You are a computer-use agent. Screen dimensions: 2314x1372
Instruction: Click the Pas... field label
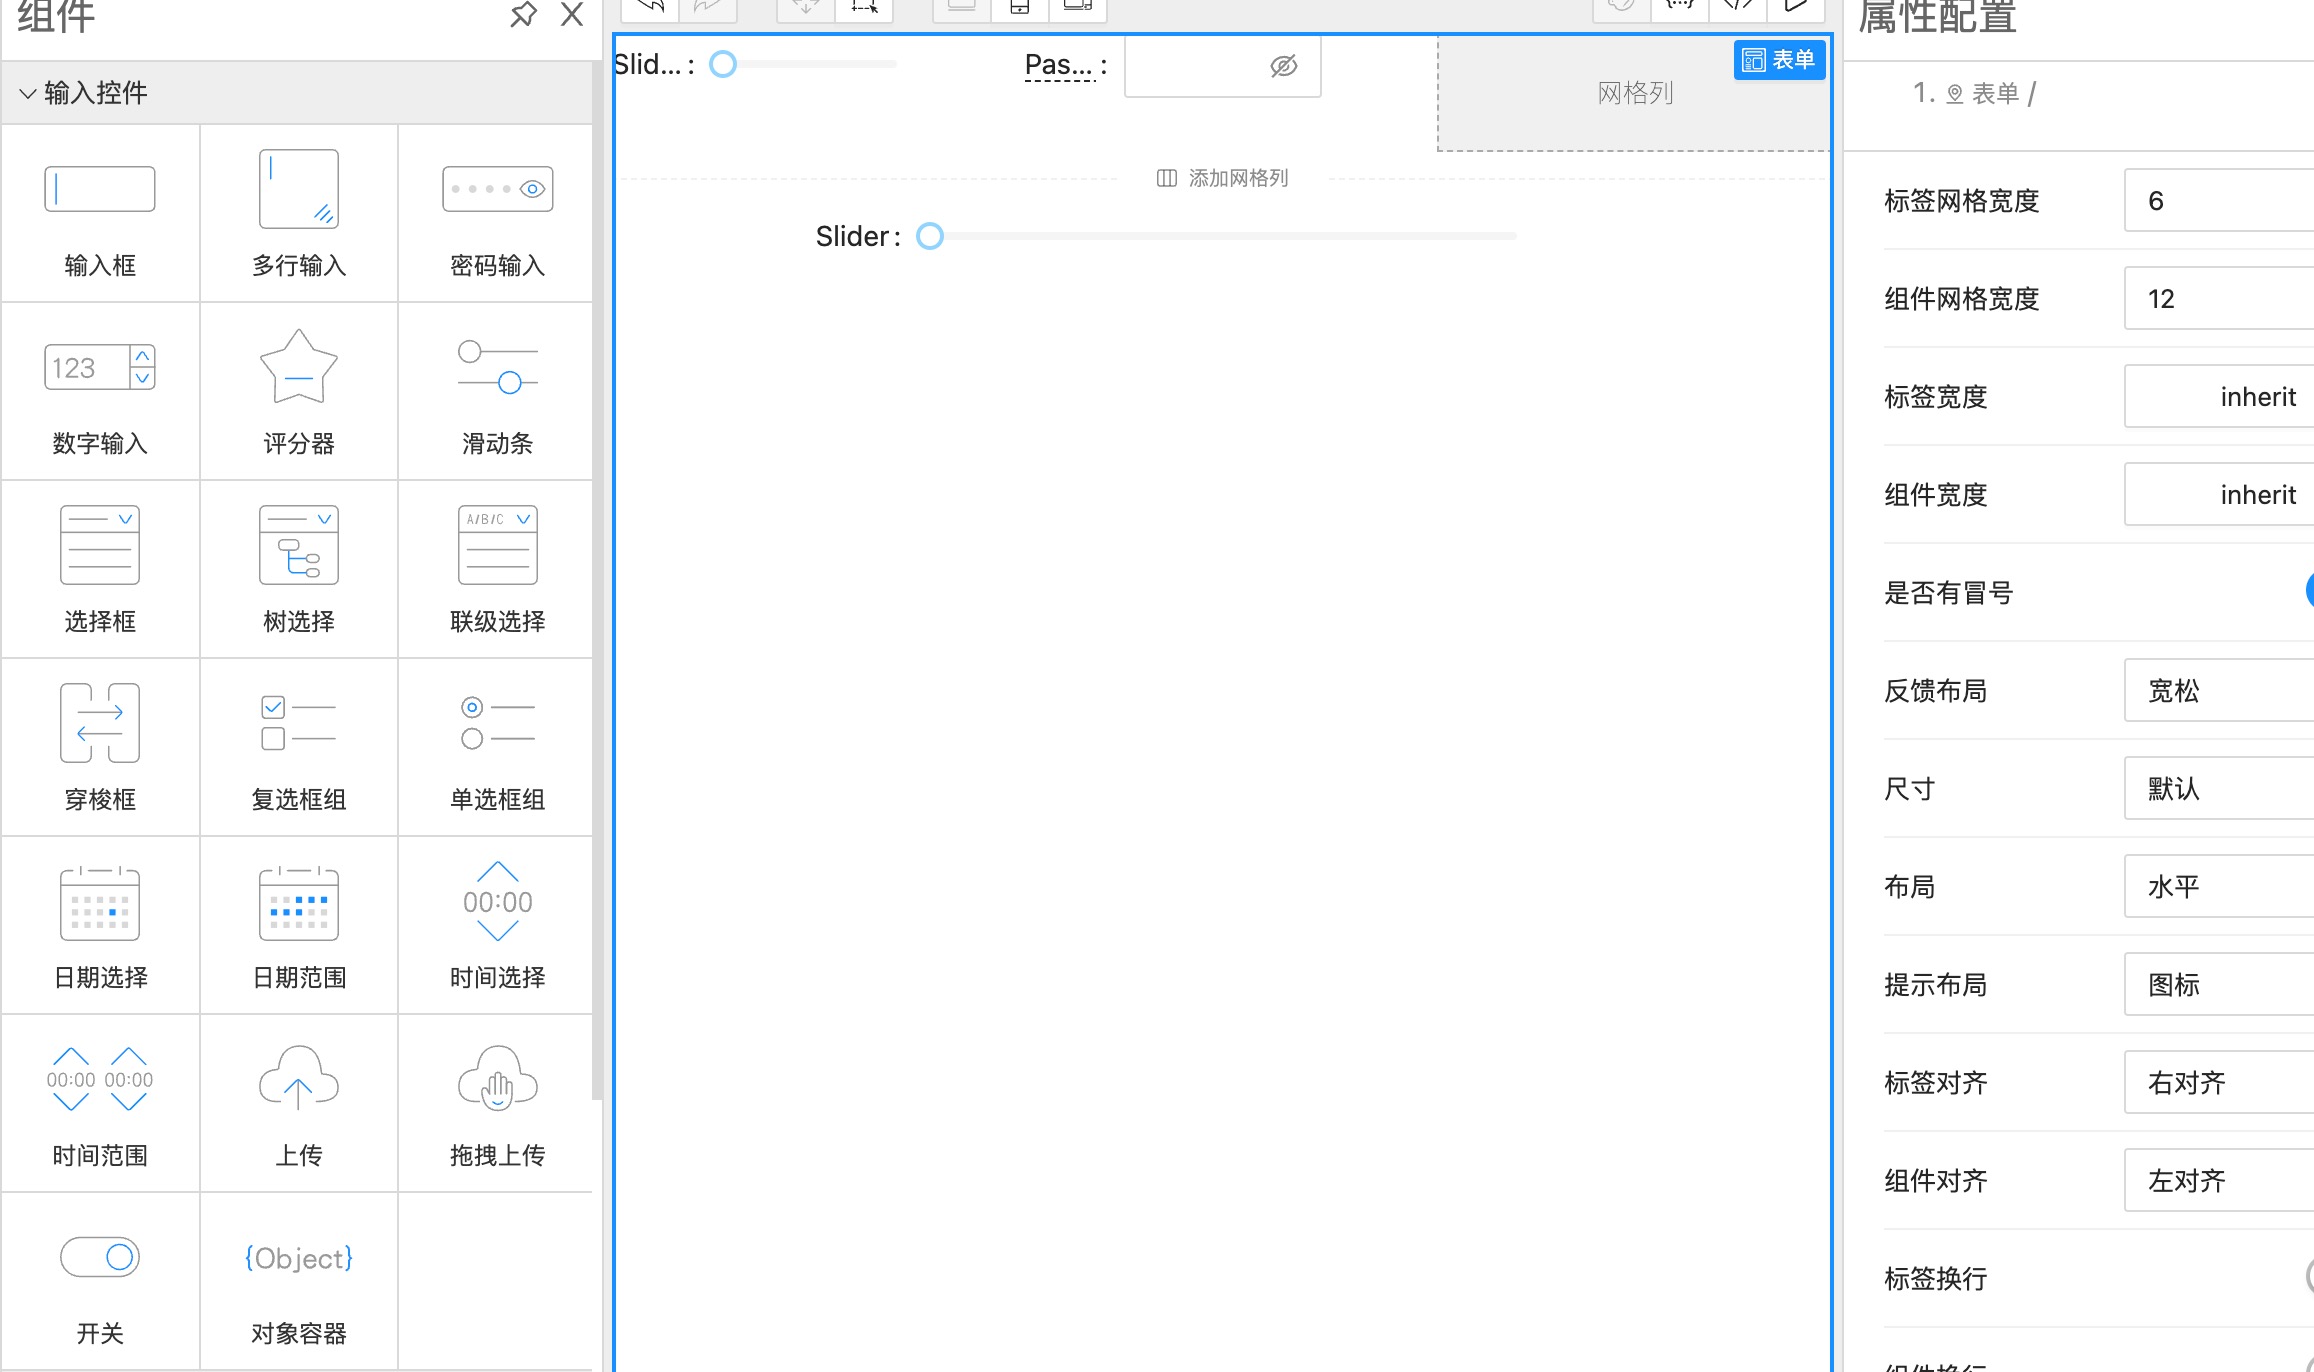1059,66
